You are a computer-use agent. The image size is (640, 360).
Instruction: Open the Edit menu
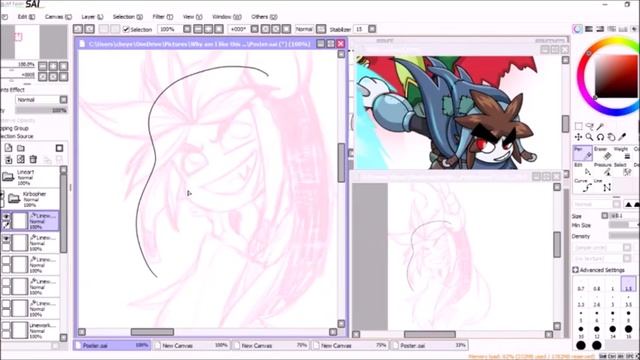tap(26, 17)
